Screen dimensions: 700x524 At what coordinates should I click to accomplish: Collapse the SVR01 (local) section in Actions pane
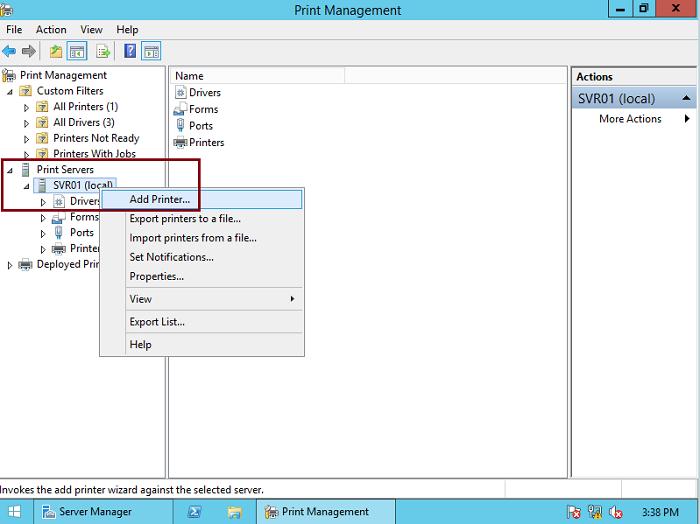click(686, 99)
